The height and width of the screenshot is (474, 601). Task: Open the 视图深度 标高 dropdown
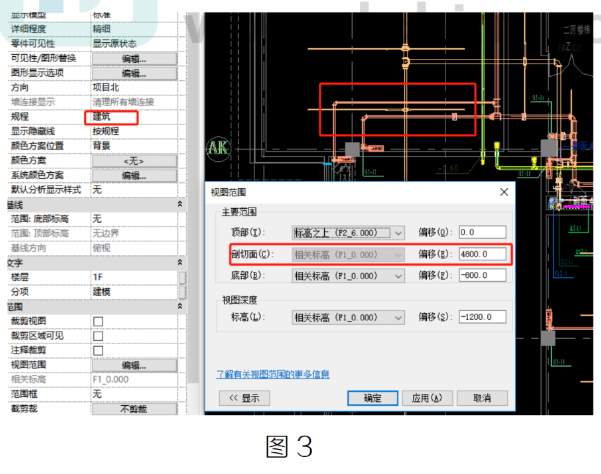click(348, 317)
